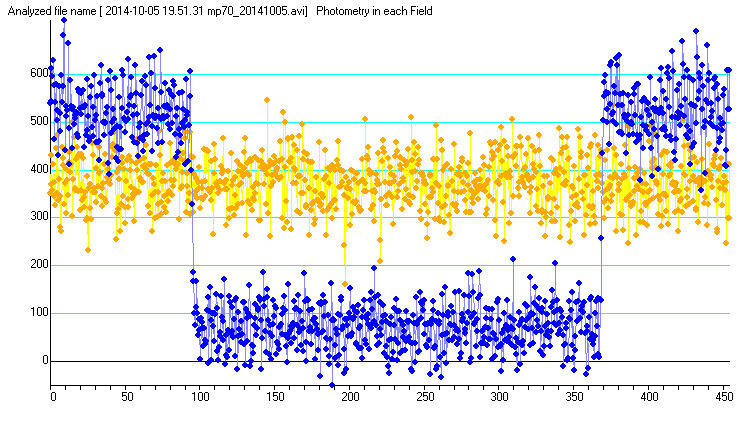Click the y-axis label 300
This screenshot has height=425, width=740.
[x=40, y=217]
